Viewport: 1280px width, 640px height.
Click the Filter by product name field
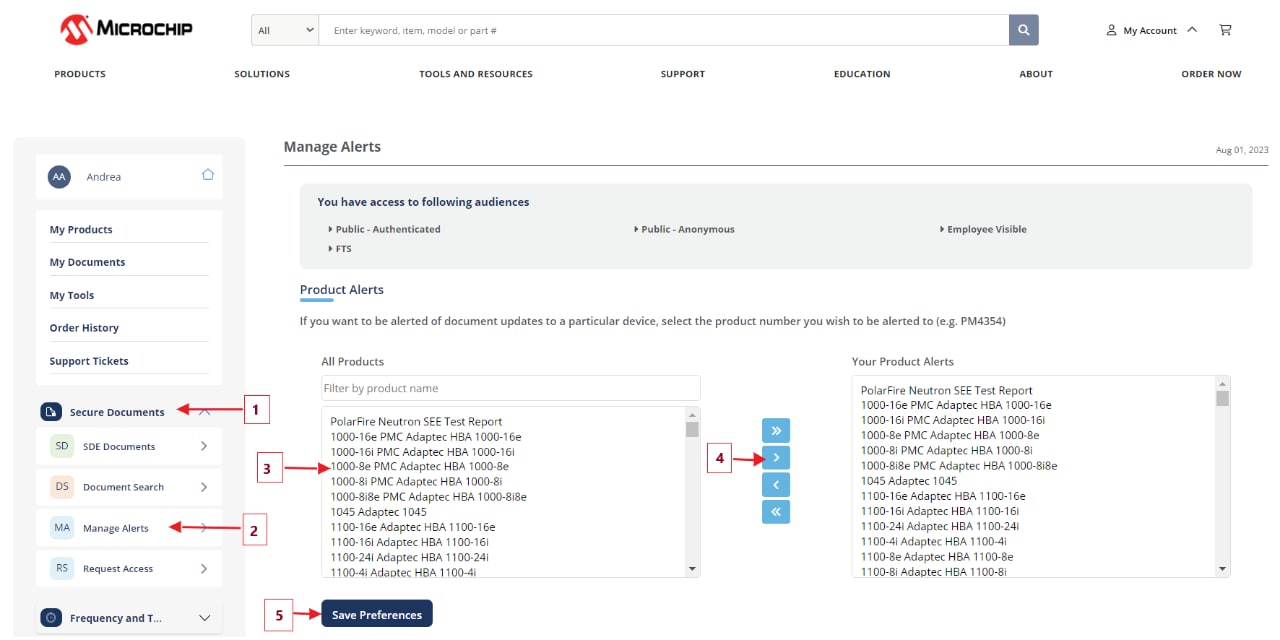pyautogui.click(x=510, y=387)
